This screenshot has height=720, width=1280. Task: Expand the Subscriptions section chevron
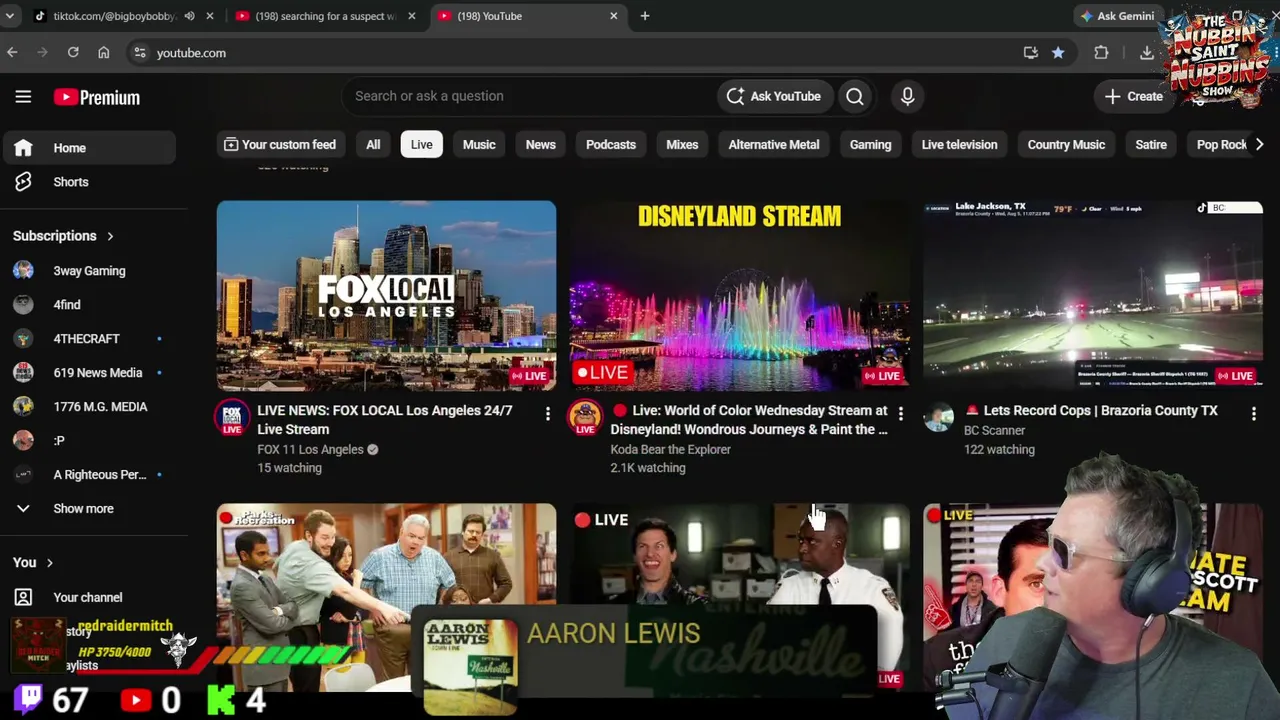pyautogui.click(x=110, y=236)
